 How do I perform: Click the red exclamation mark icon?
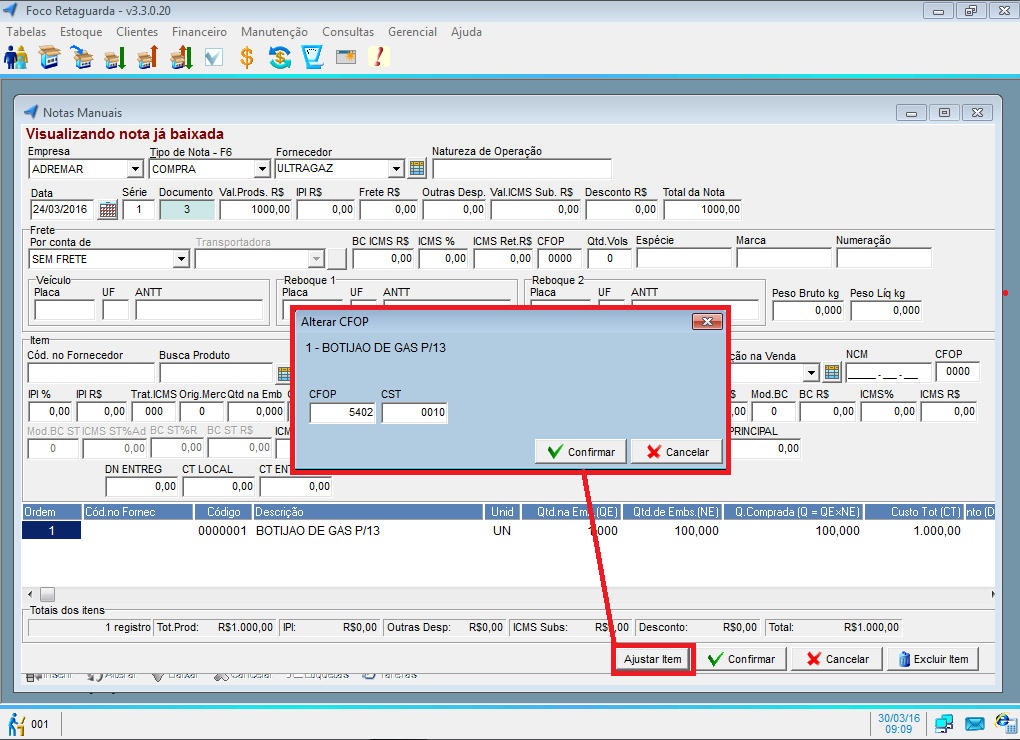point(379,57)
